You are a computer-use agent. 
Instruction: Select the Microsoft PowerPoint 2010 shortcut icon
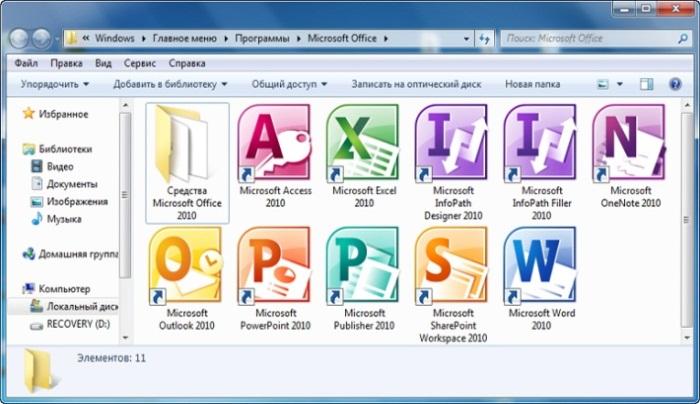(273, 265)
